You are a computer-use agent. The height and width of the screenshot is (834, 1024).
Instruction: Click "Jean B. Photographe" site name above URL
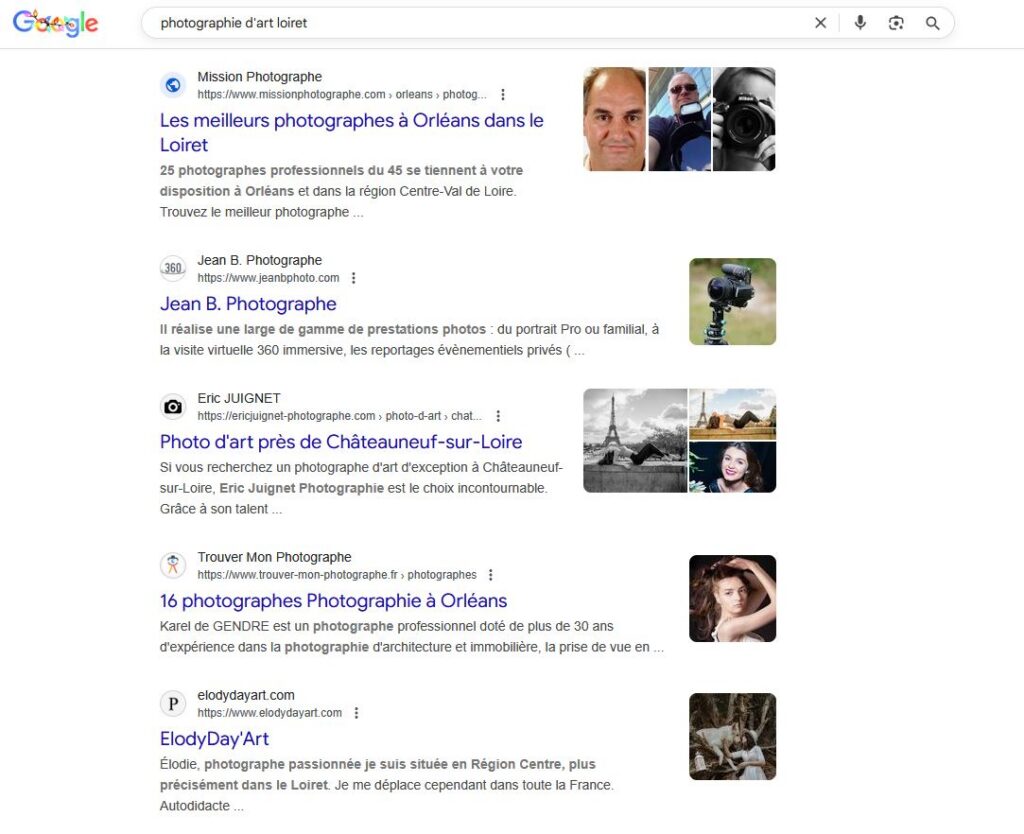tap(260, 260)
